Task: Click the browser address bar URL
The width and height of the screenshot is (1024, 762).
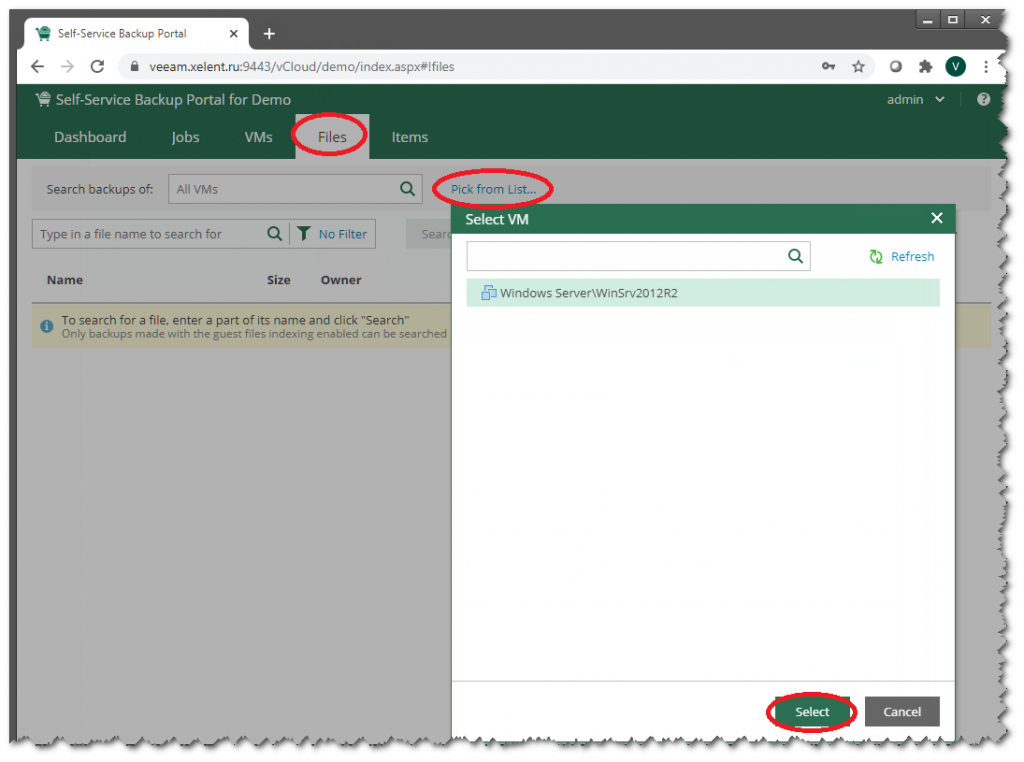Action: tap(301, 67)
